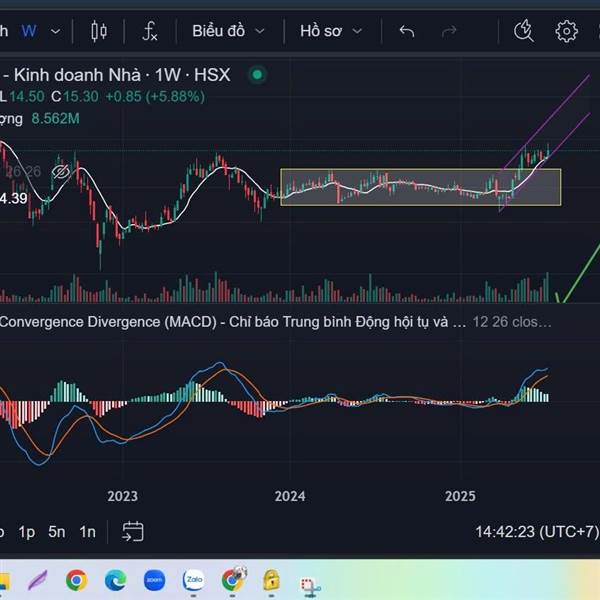Open the fx indicators menu
600x600 pixels.
click(x=150, y=31)
